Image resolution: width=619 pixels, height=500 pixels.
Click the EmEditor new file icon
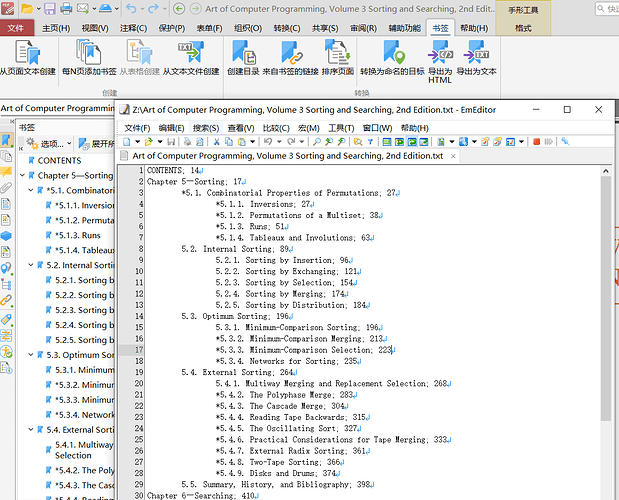click(127, 142)
